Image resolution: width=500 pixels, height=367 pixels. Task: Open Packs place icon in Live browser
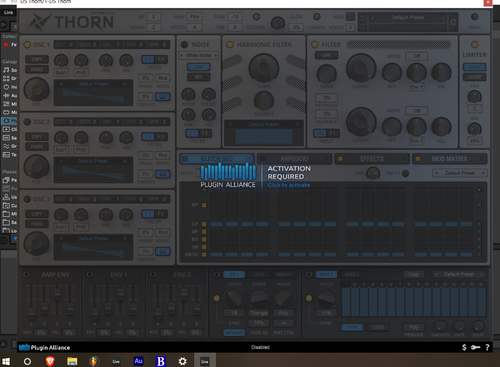point(6,180)
